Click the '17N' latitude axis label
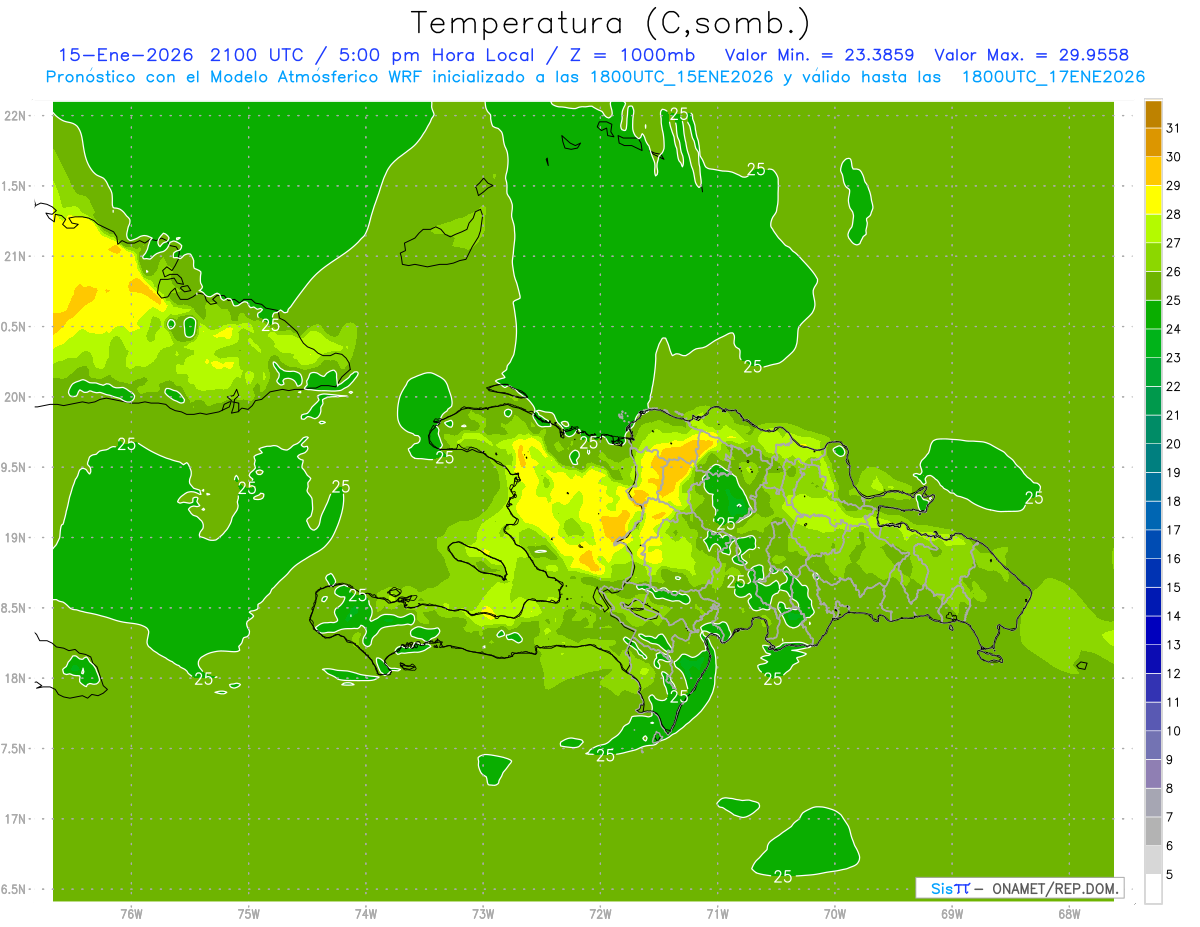Viewport: 1200px width, 927px height. 17,819
